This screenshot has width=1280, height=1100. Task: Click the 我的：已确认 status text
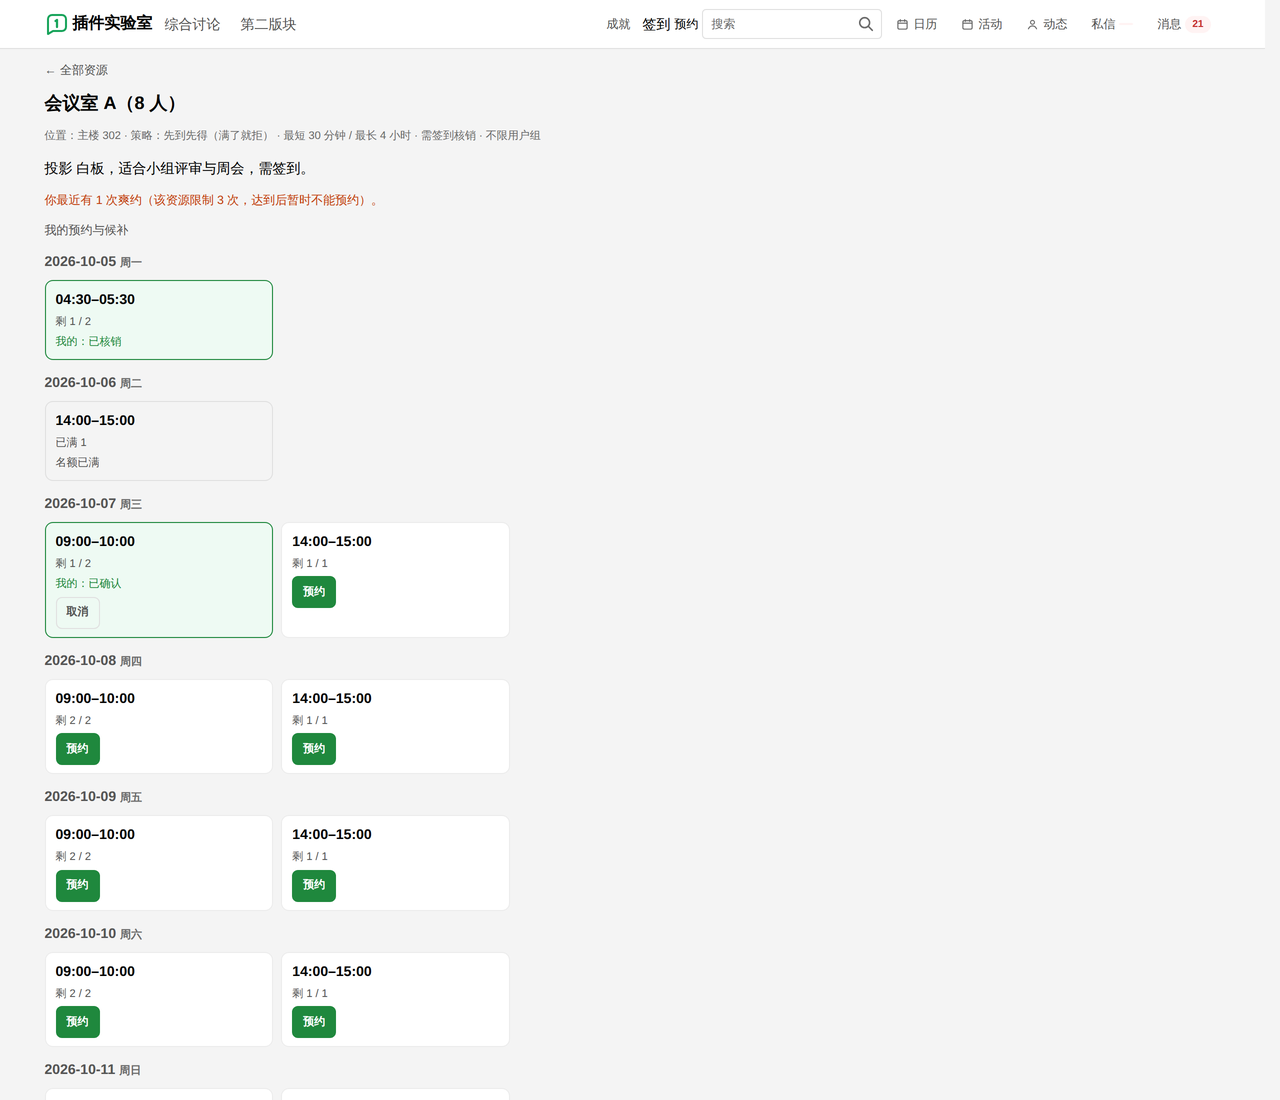(88, 583)
